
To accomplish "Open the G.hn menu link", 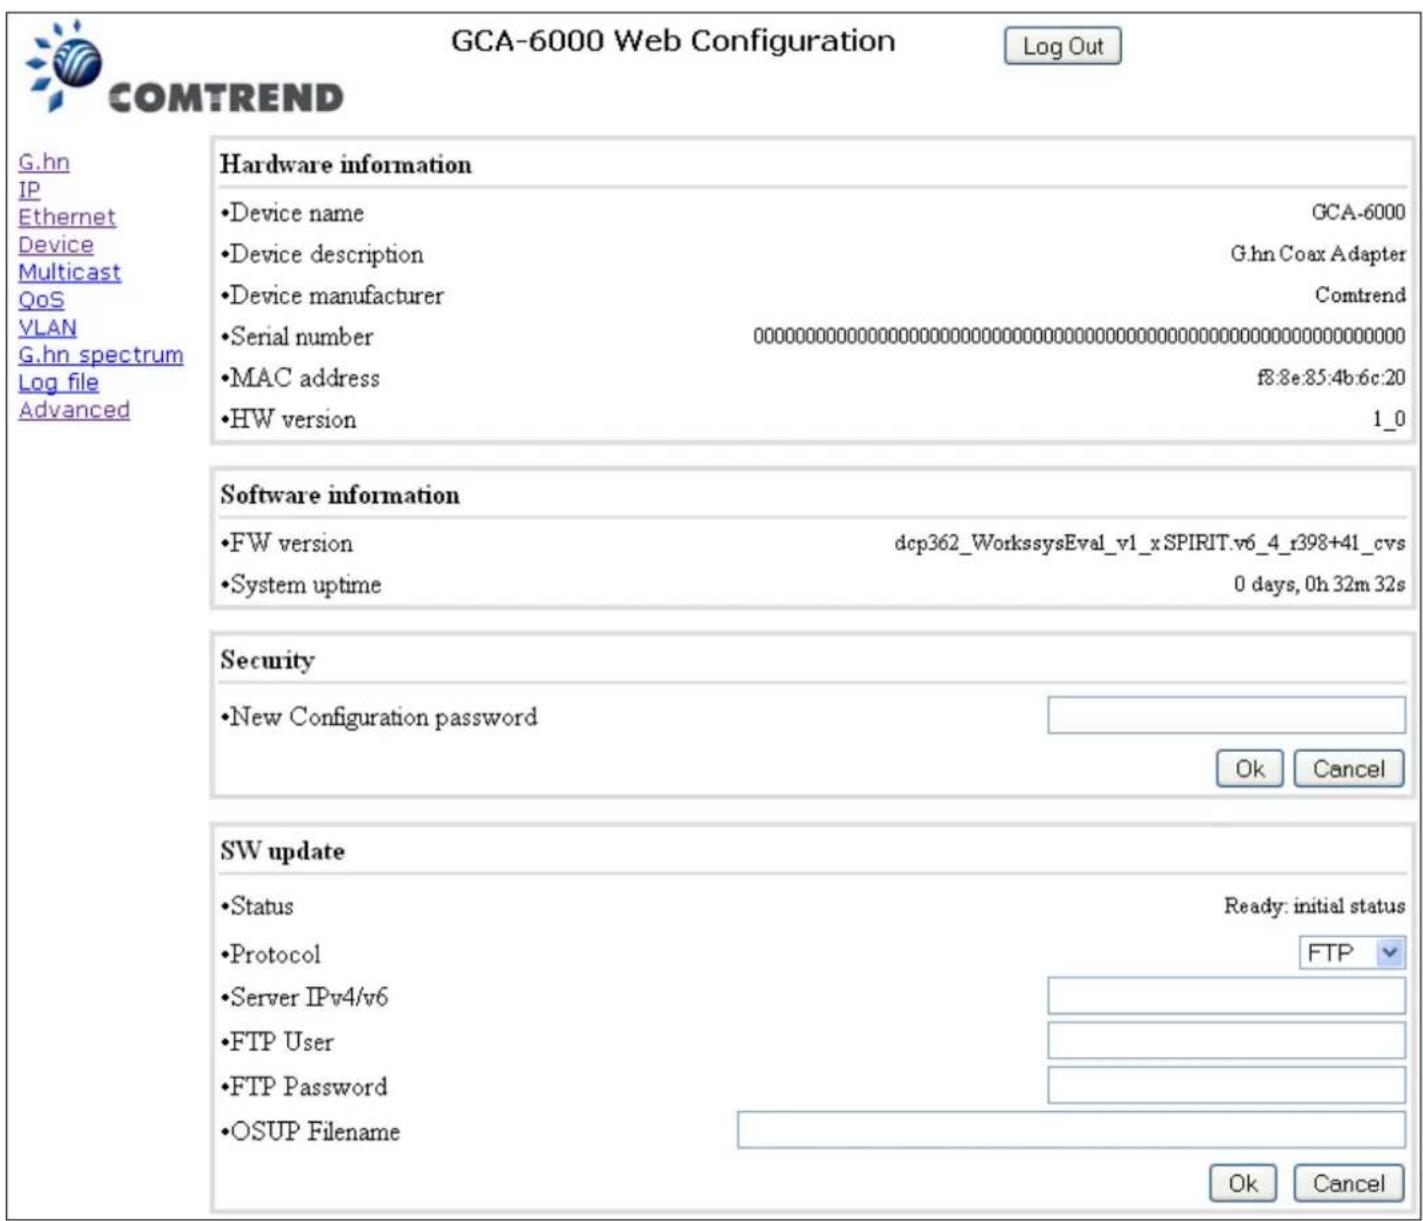I will [44, 162].
